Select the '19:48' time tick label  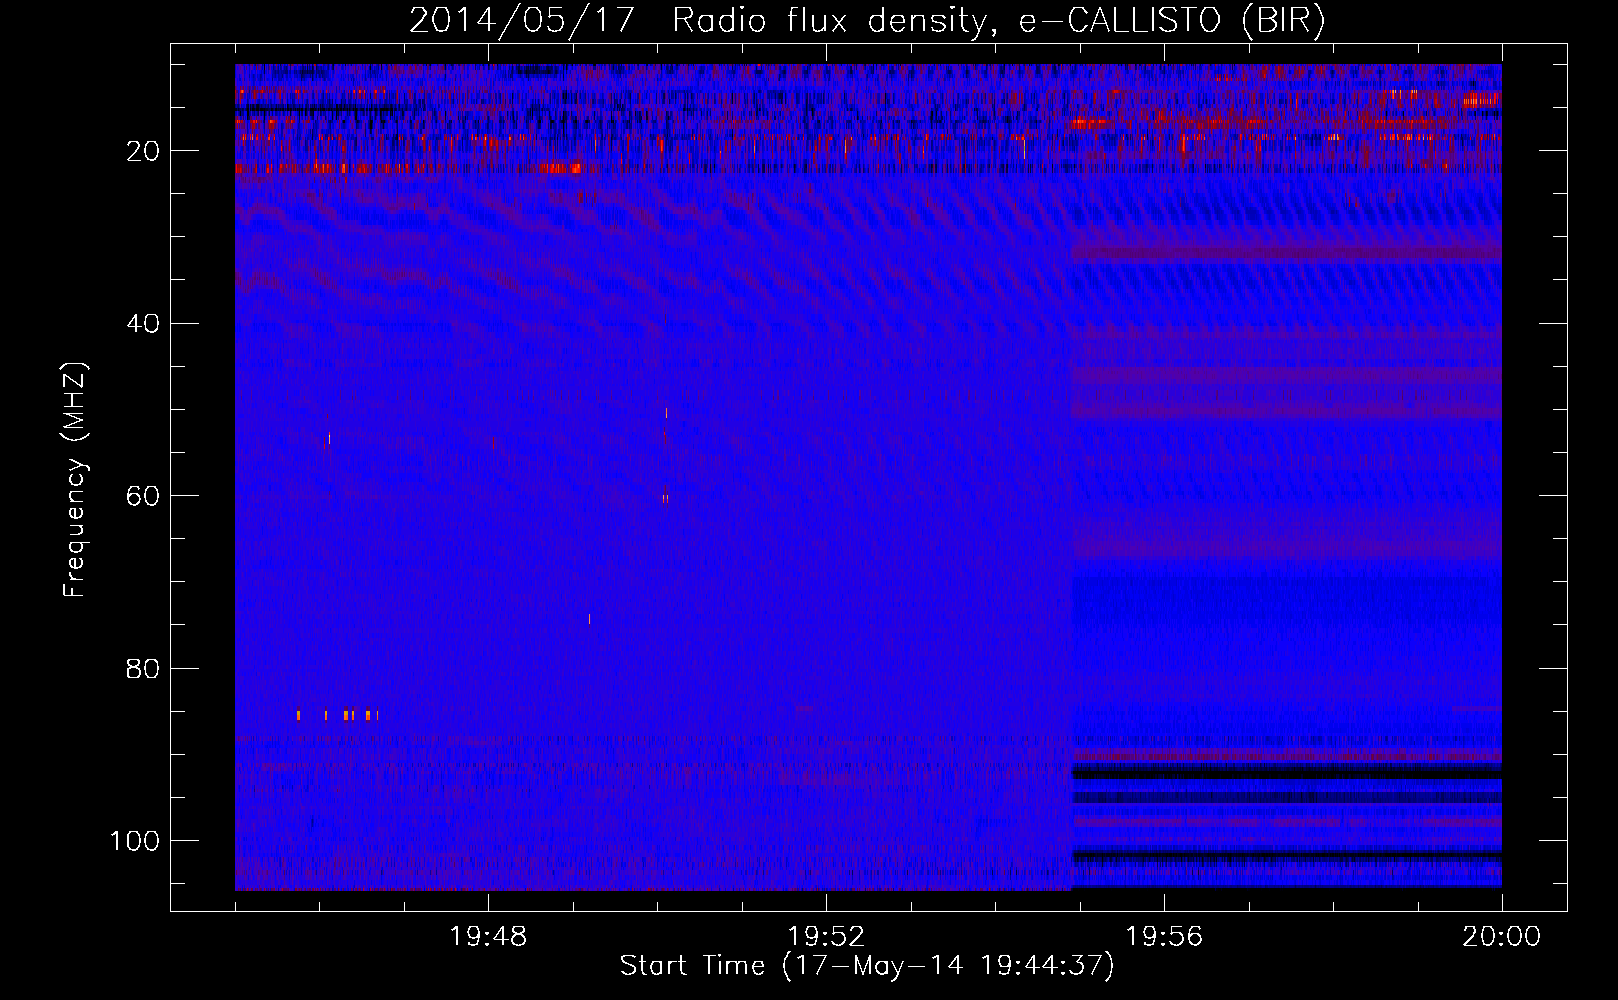[x=488, y=937]
